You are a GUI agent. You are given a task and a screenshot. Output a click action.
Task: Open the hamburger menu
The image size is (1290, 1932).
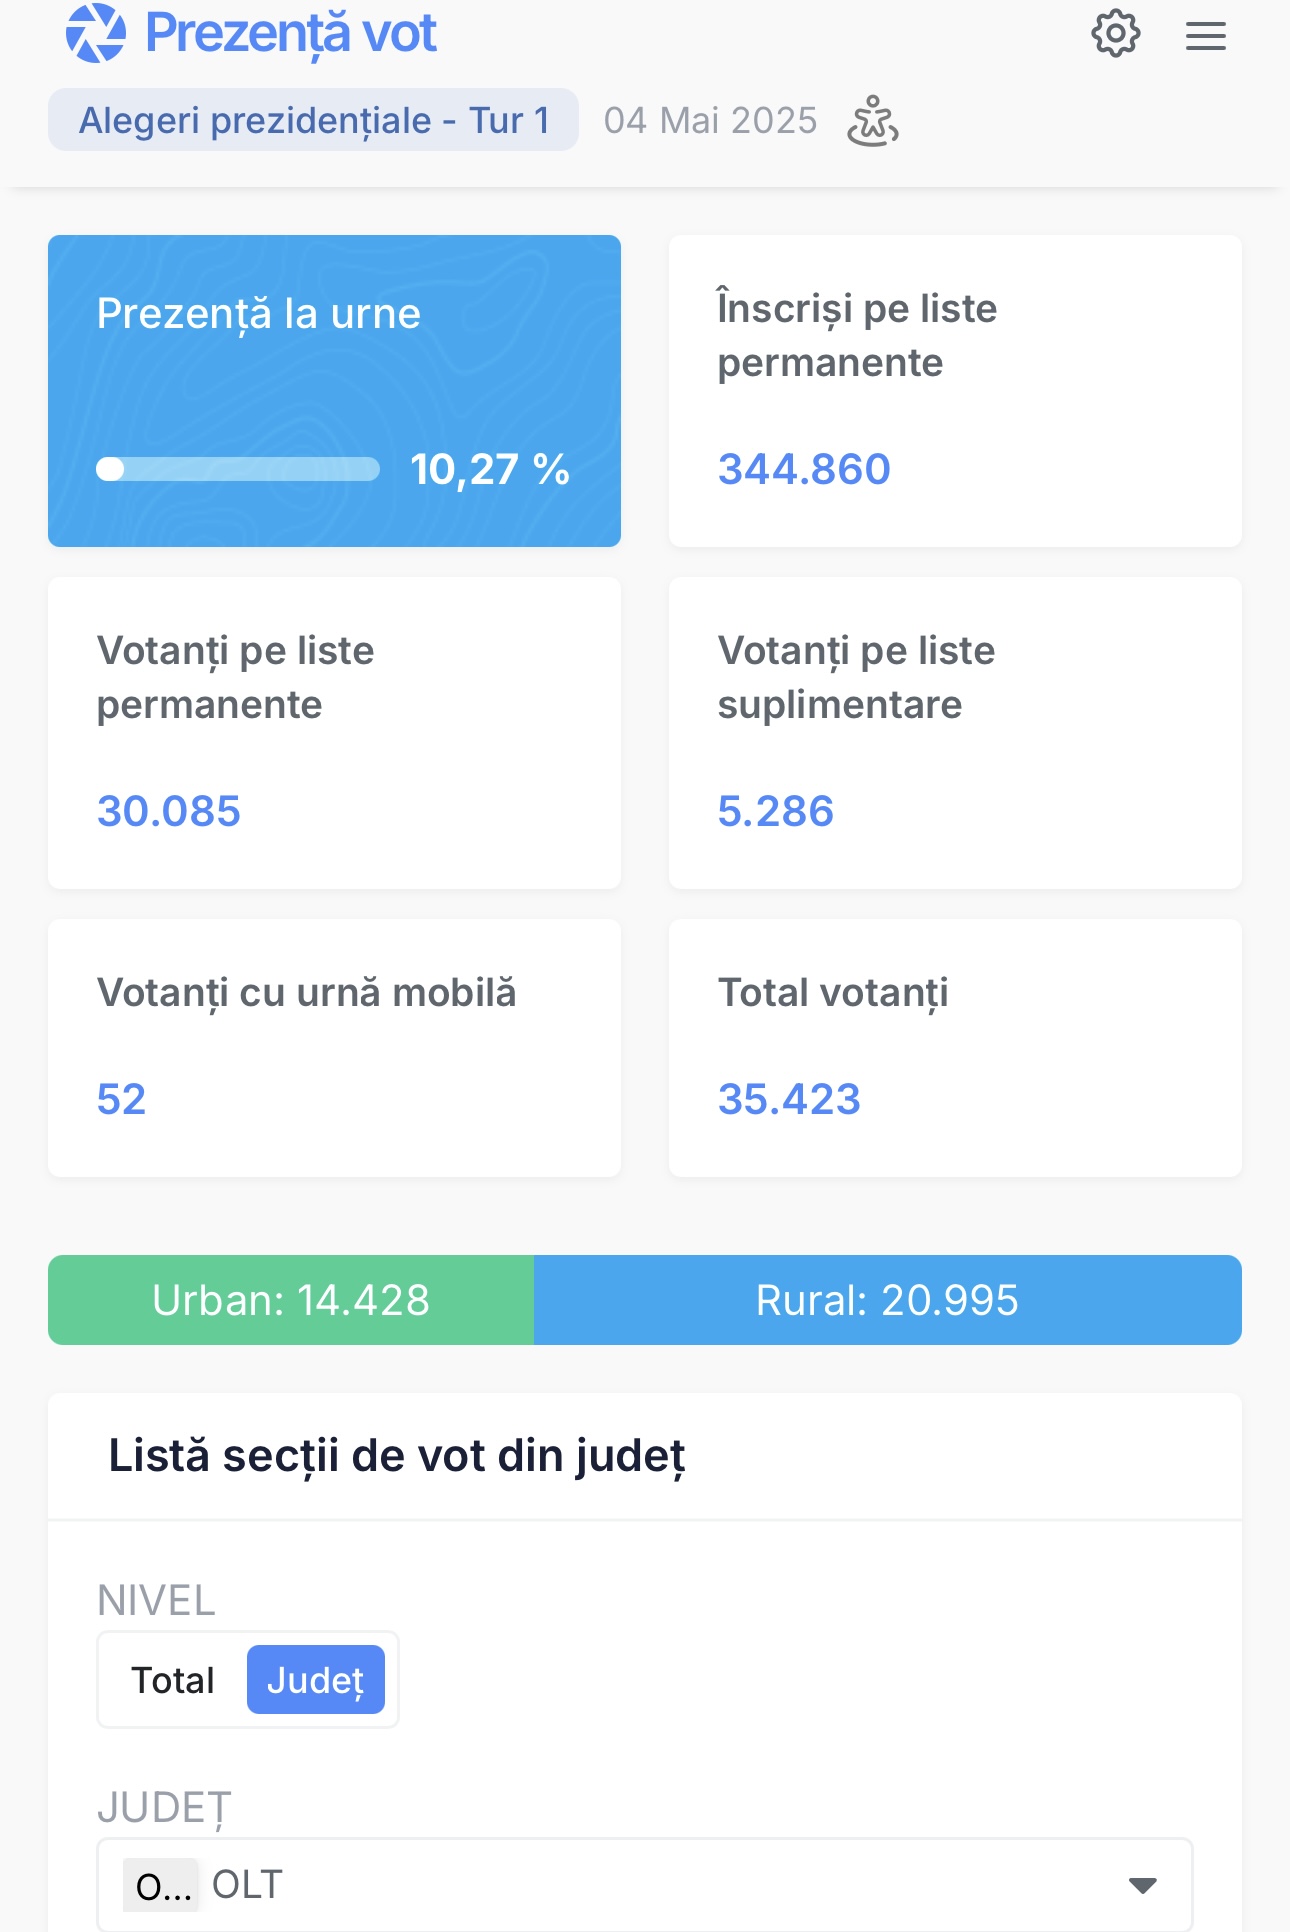point(1206,36)
